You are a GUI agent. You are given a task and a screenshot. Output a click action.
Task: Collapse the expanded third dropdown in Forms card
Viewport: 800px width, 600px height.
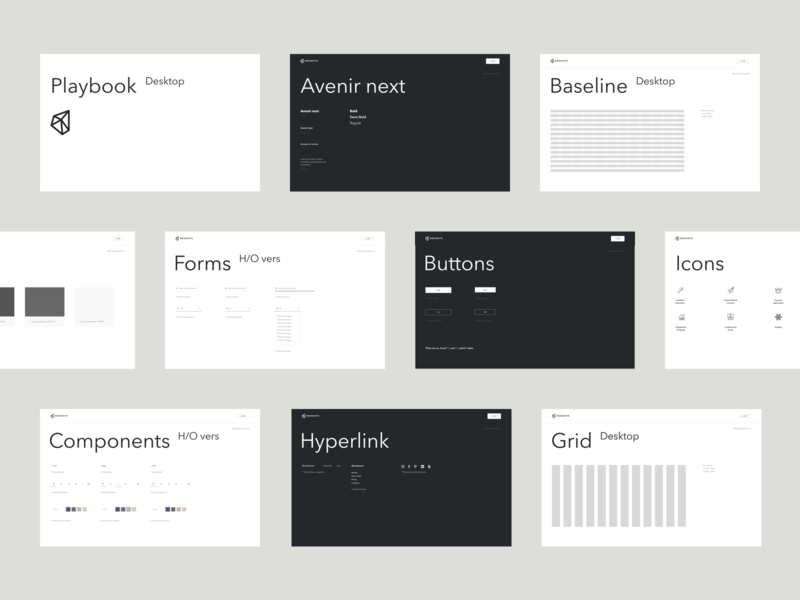[x=288, y=309]
